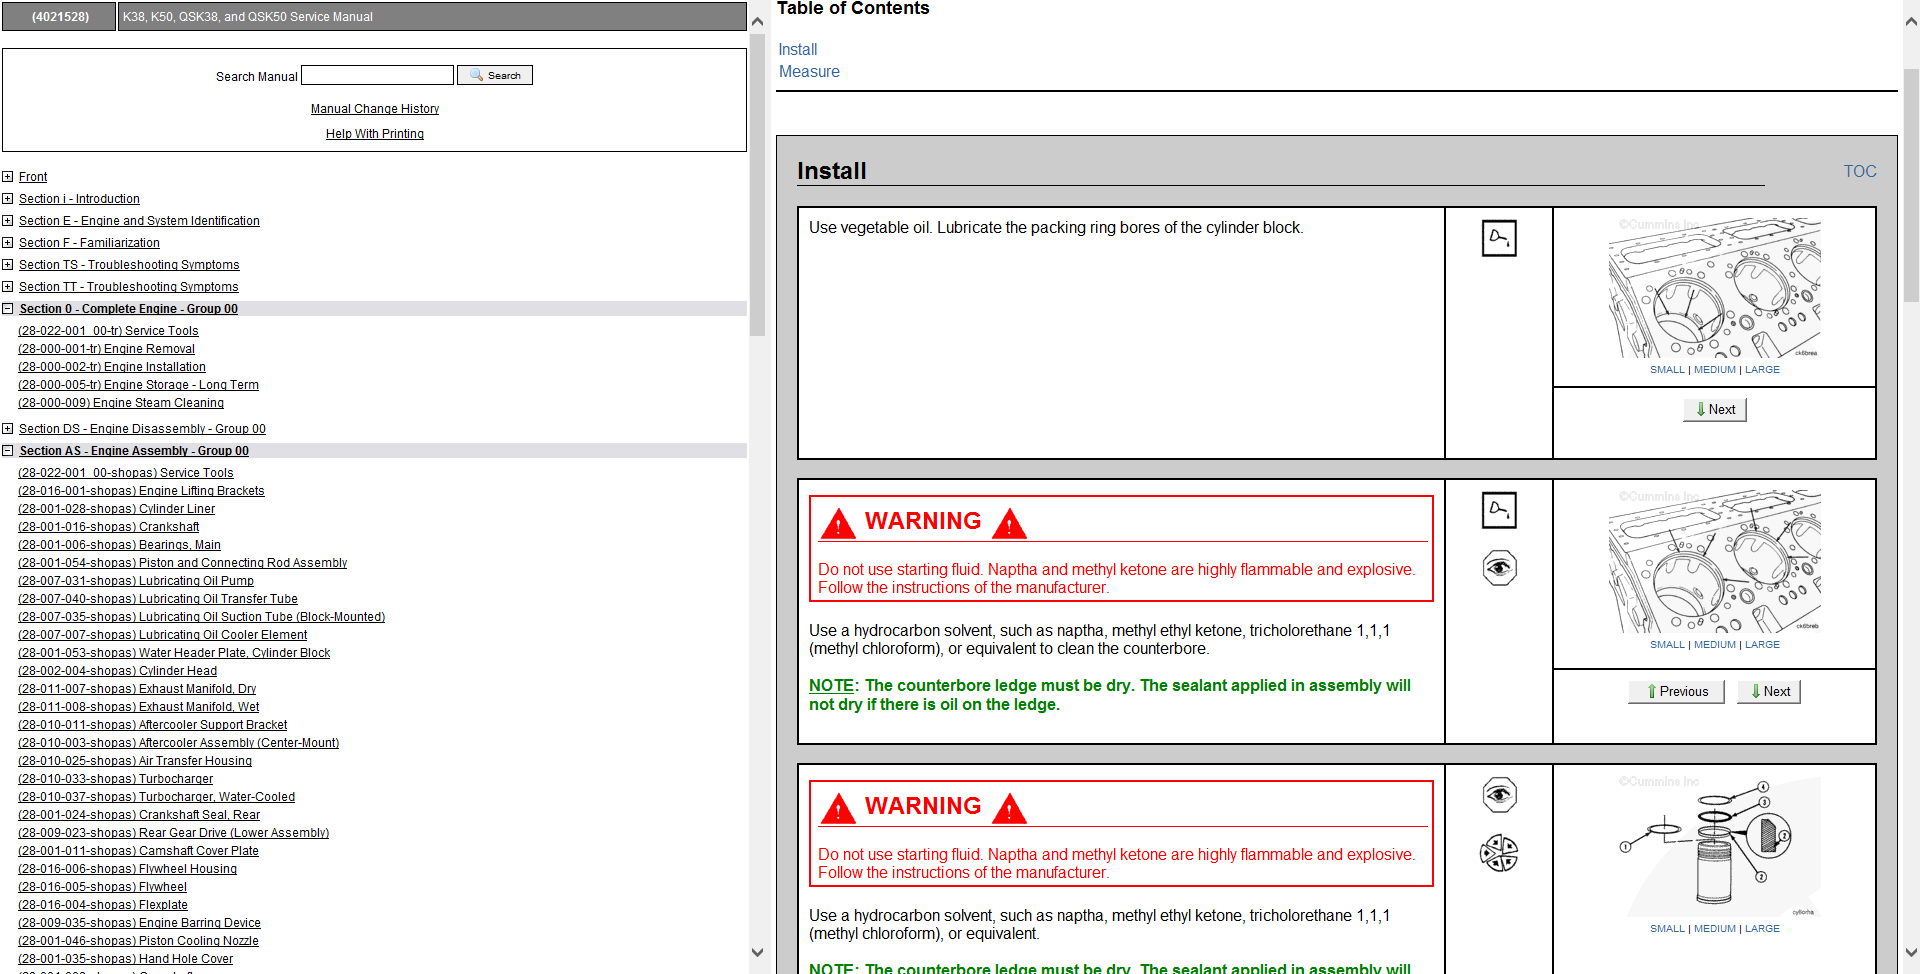Screen dimensions: 1920x974
Task: Collapse Section 0 - Complete Engine node
Action: pos(8,309)
